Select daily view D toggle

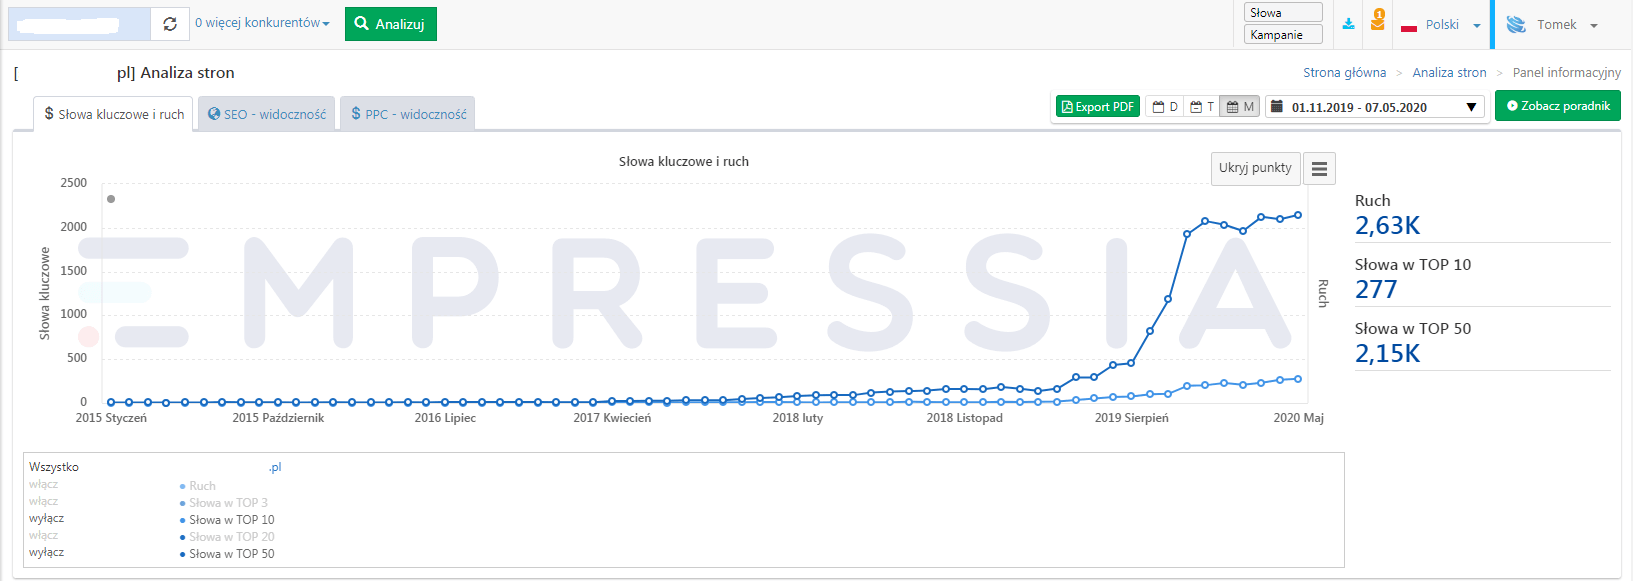[1165, 106]
